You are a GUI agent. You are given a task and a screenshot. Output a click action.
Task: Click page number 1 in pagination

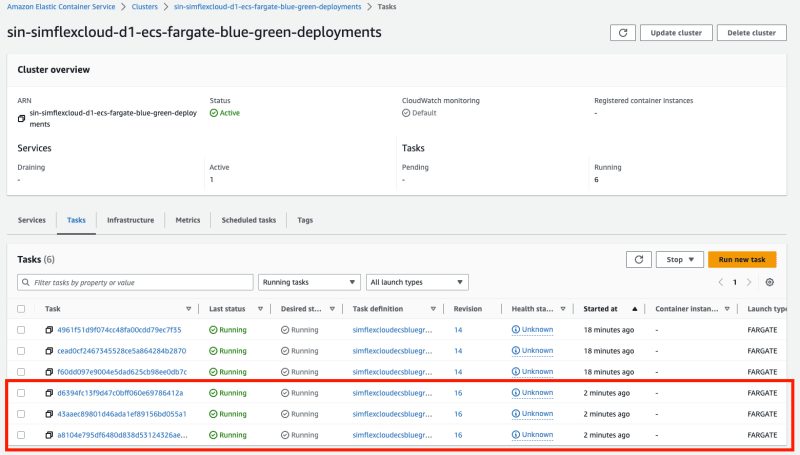click(x=735, y=282)
